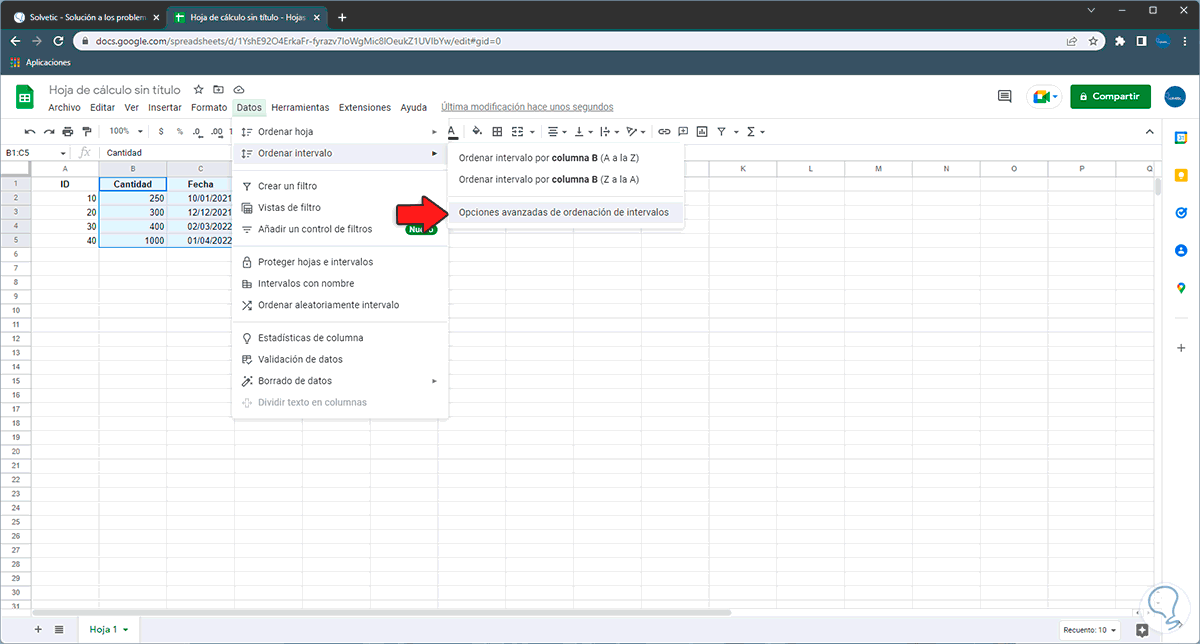Open the Formato menu
This screenshot has width=1200, height=644.
tap(209, 107)
